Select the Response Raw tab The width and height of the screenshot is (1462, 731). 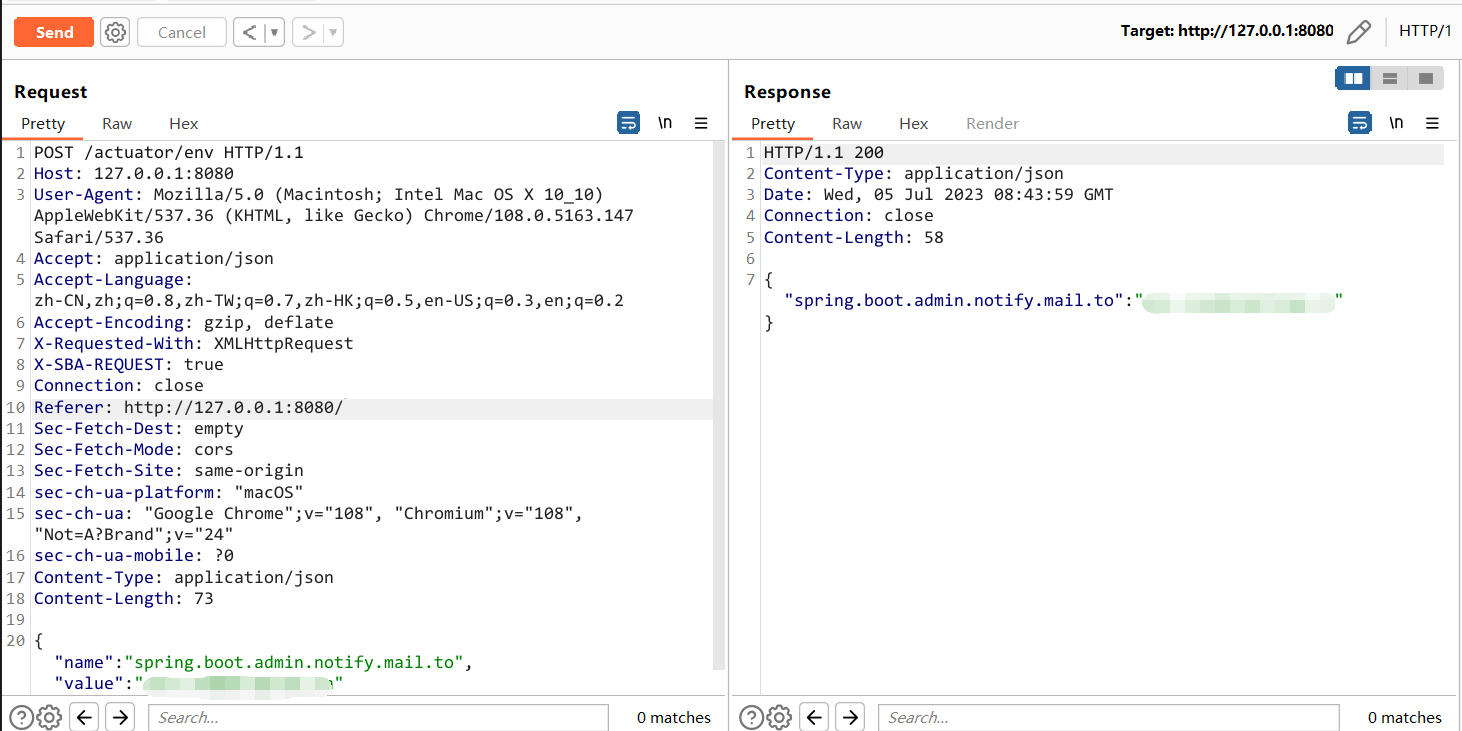(847, 123)
